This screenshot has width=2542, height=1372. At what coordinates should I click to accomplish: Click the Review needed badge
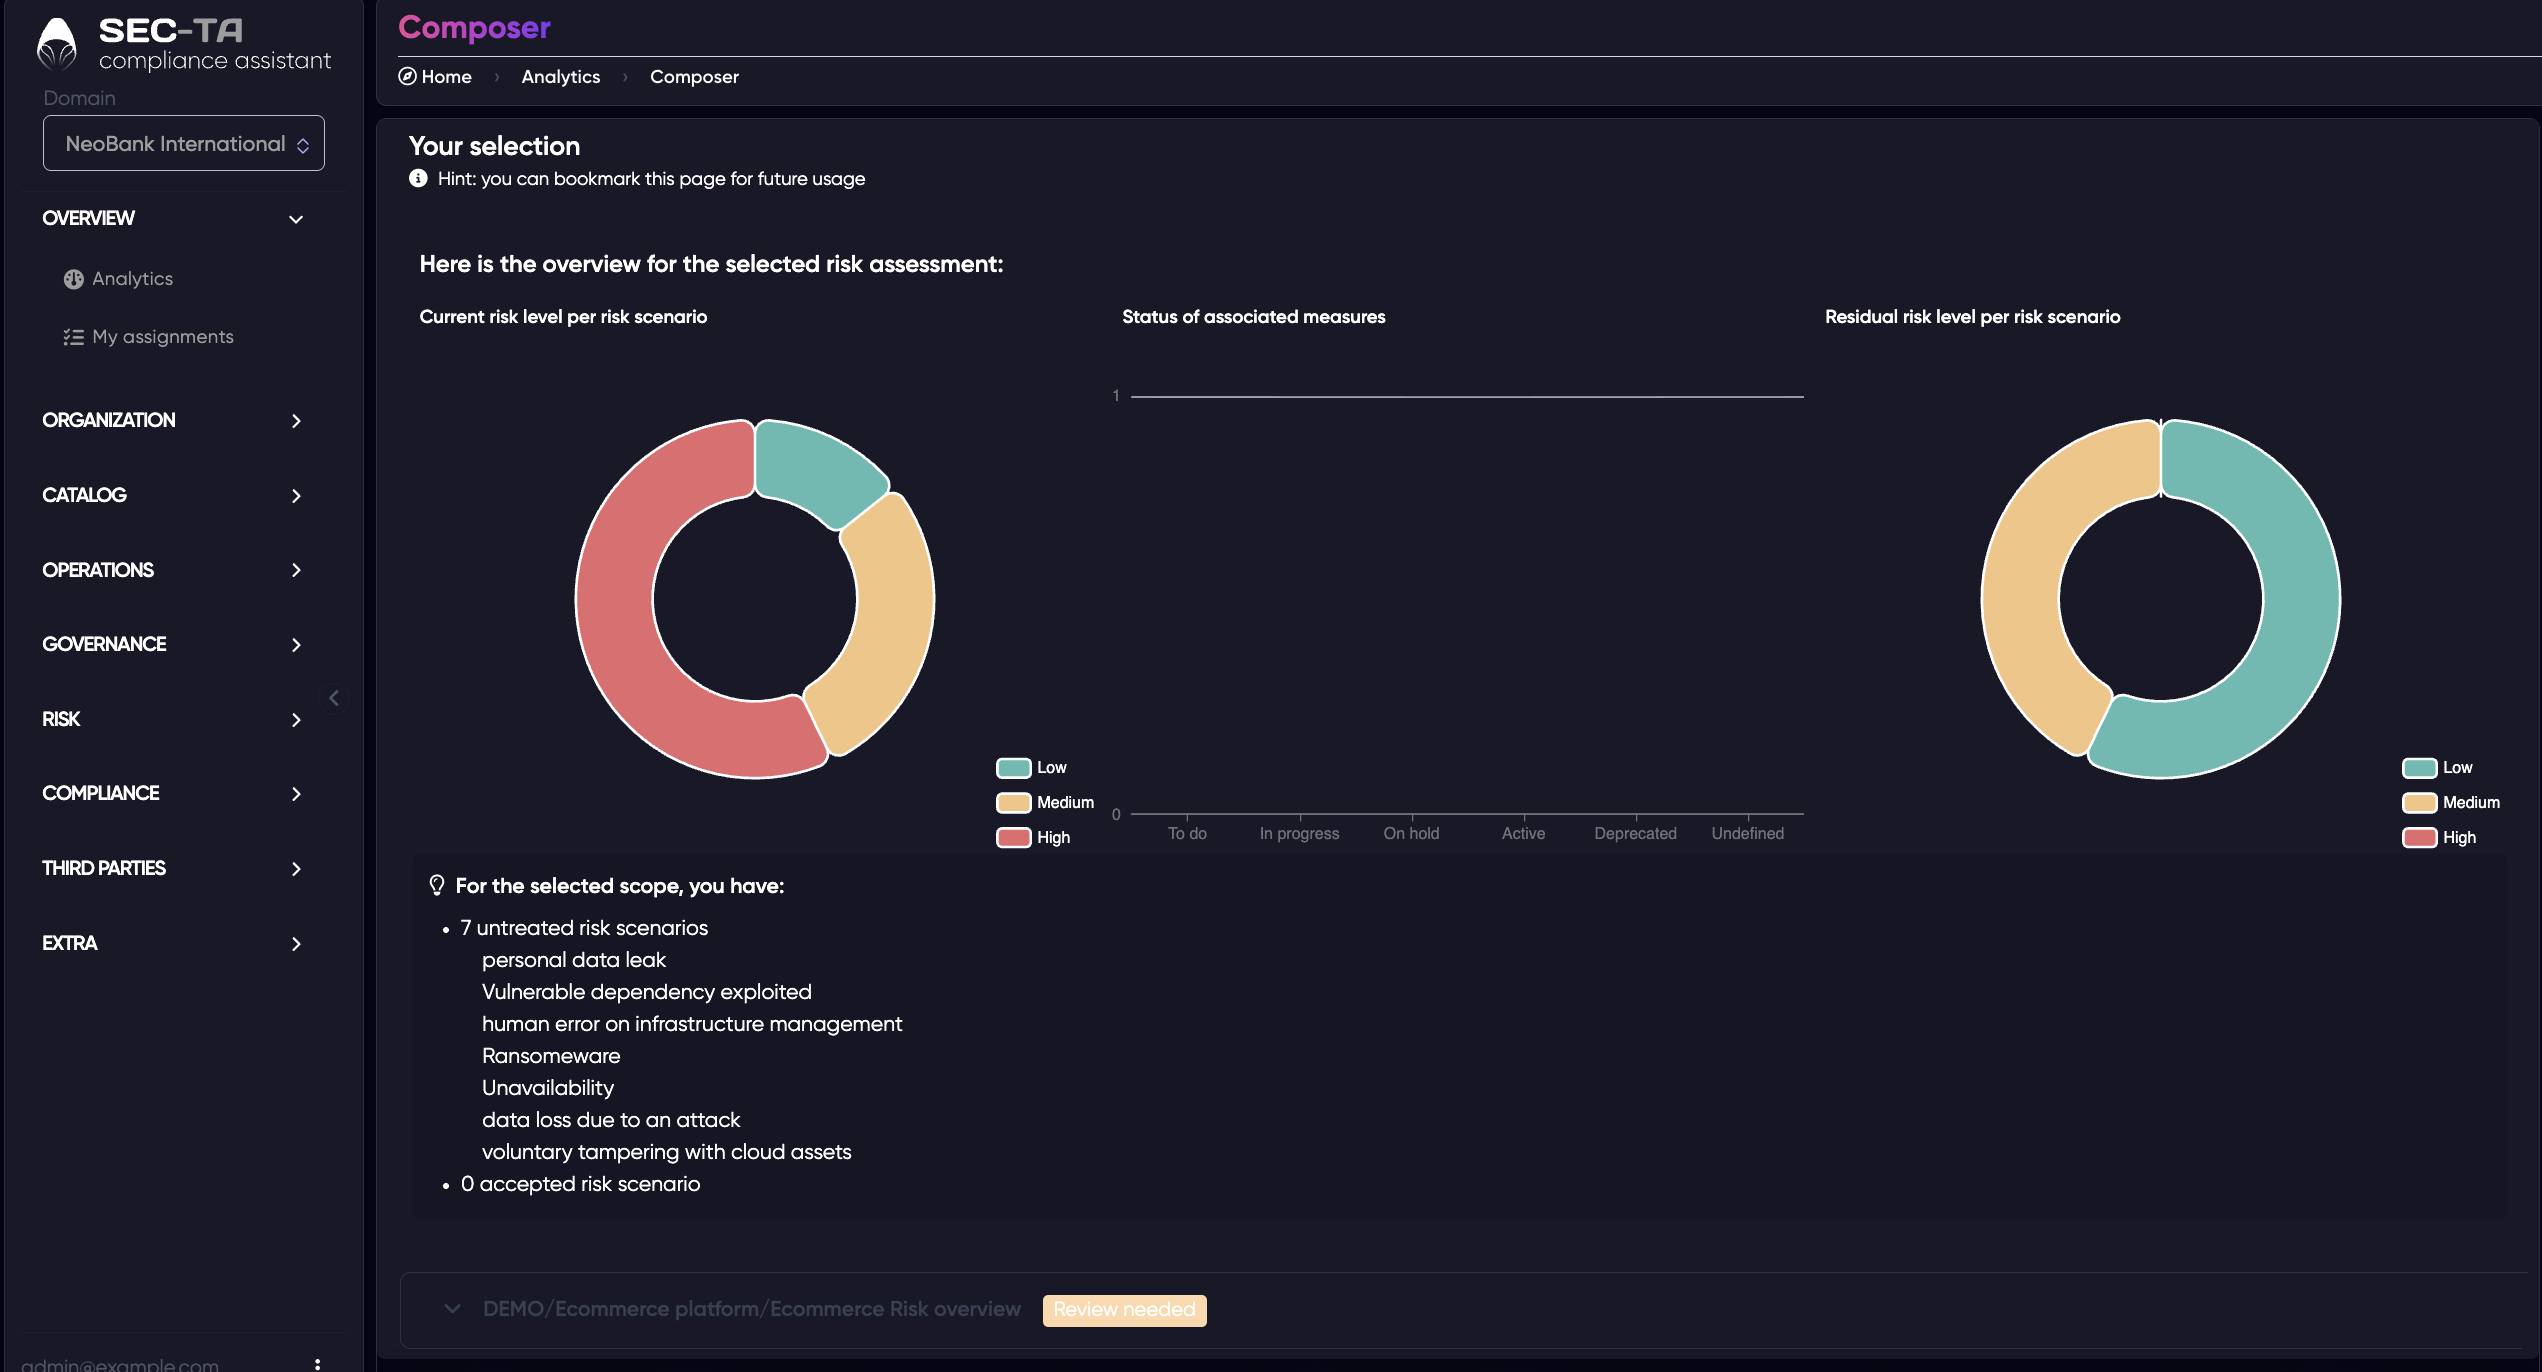coord(1124,1310)
